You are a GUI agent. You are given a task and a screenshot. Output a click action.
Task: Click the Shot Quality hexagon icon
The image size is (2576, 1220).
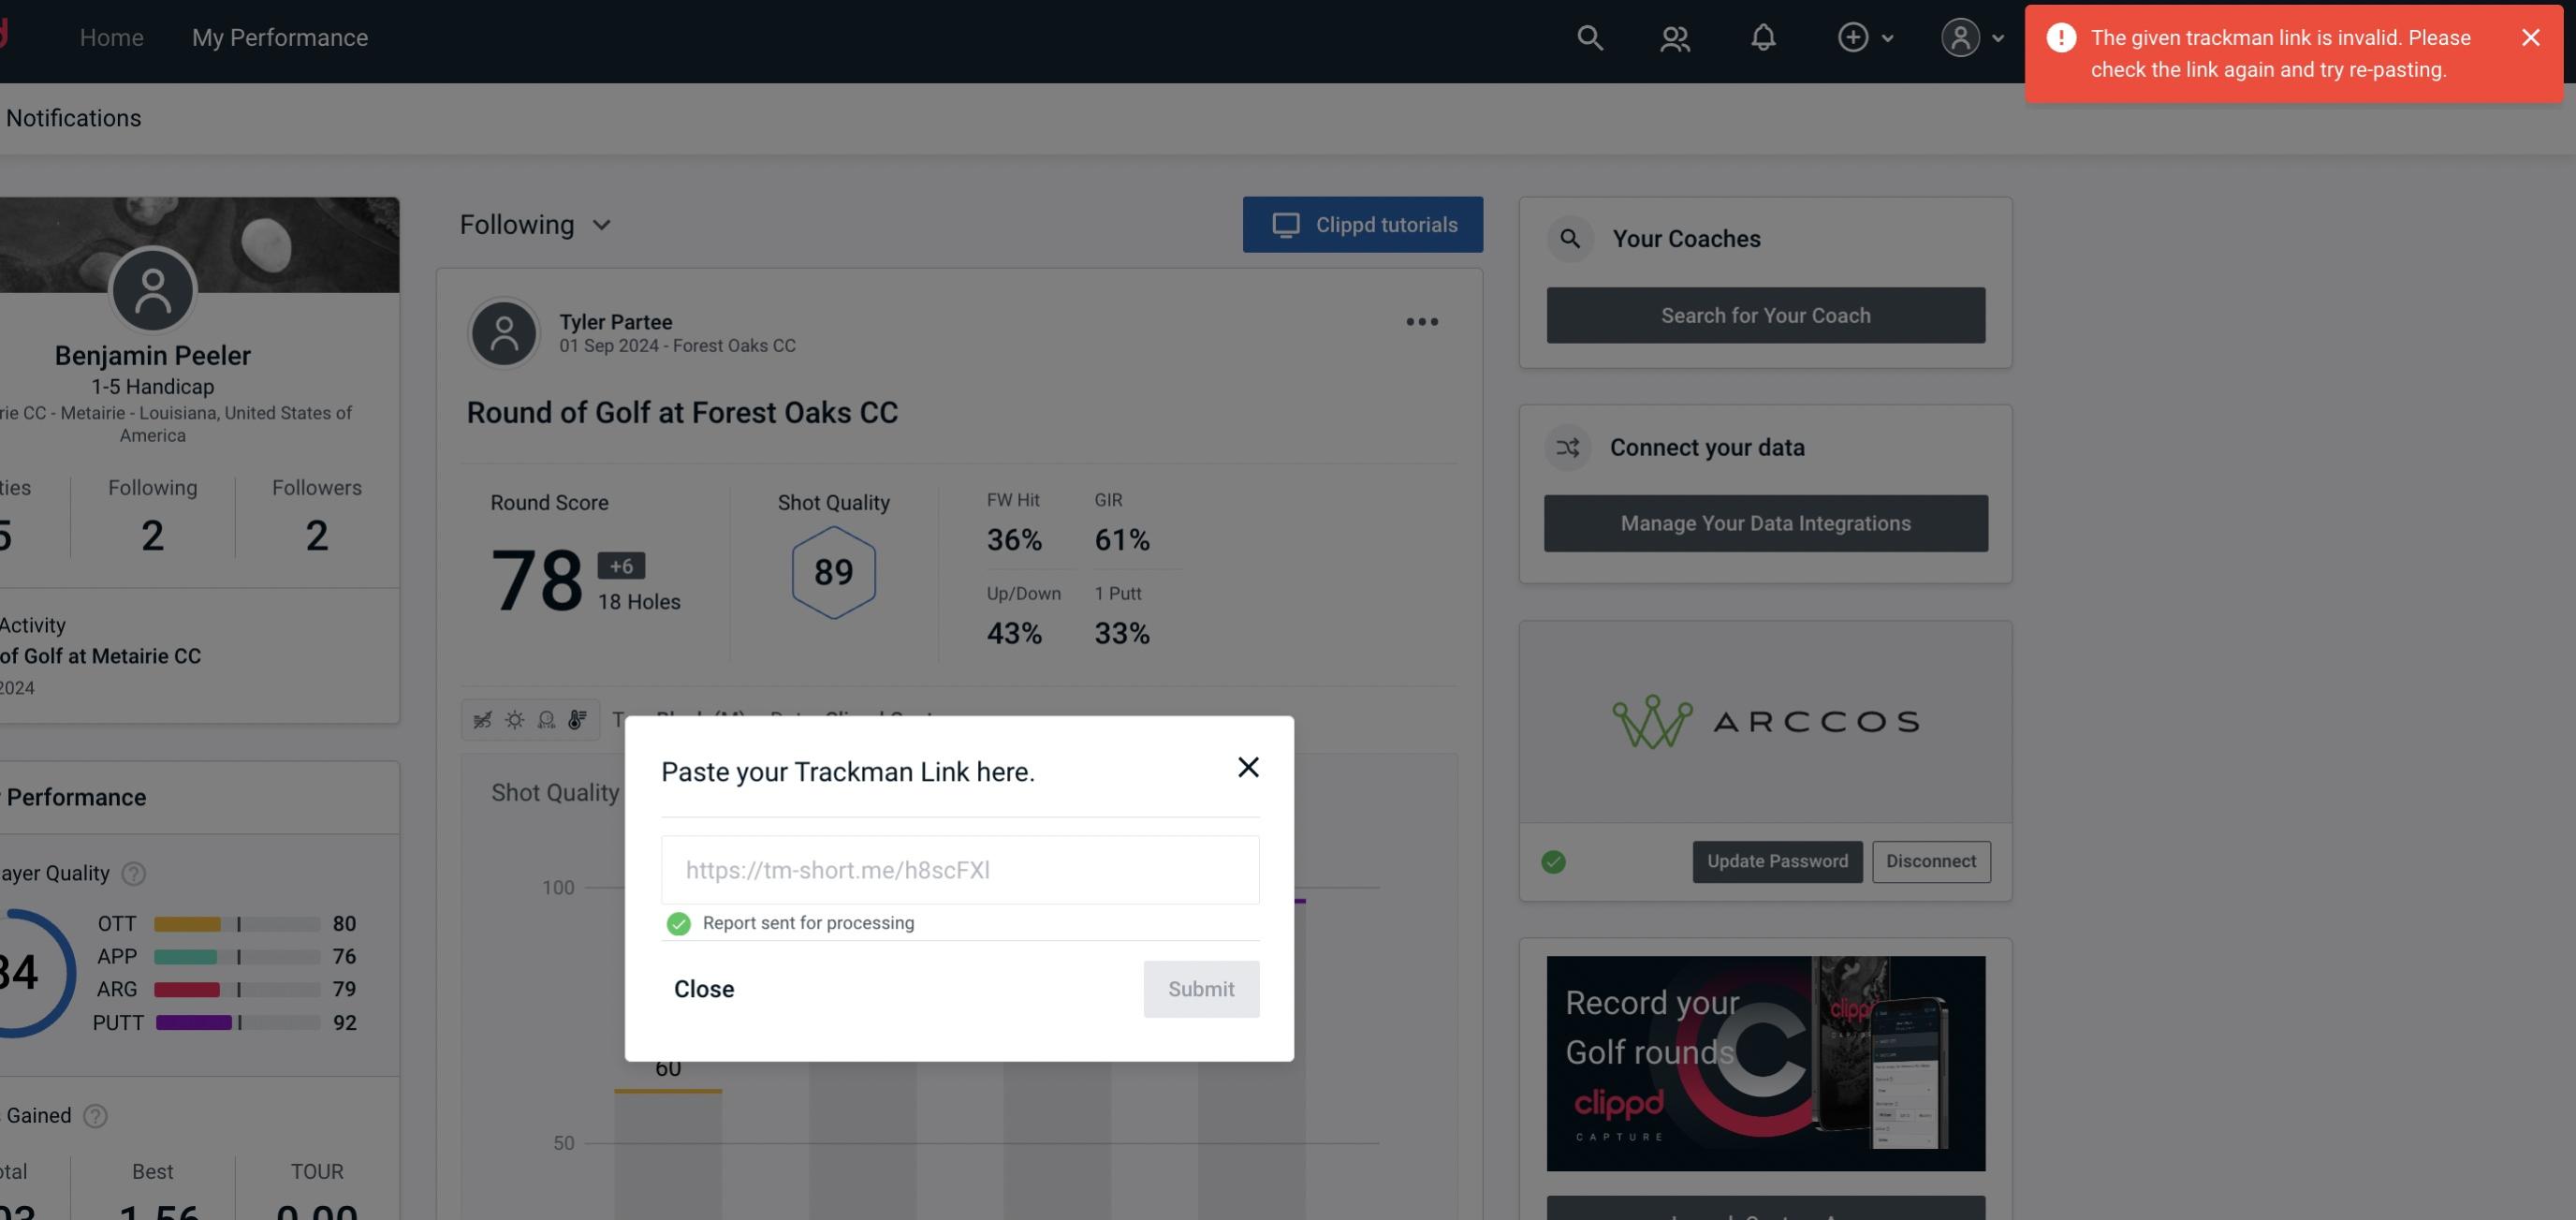click(833, 570)
